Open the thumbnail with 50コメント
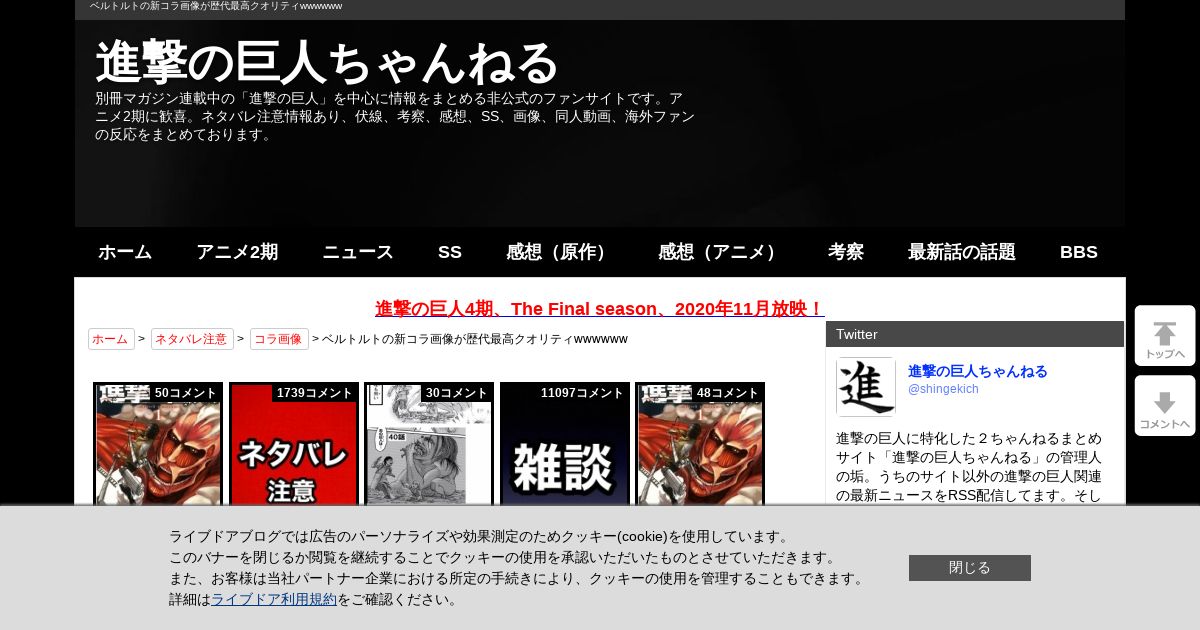The width and height of the screenshot is (1200, 630). point(158,444)
